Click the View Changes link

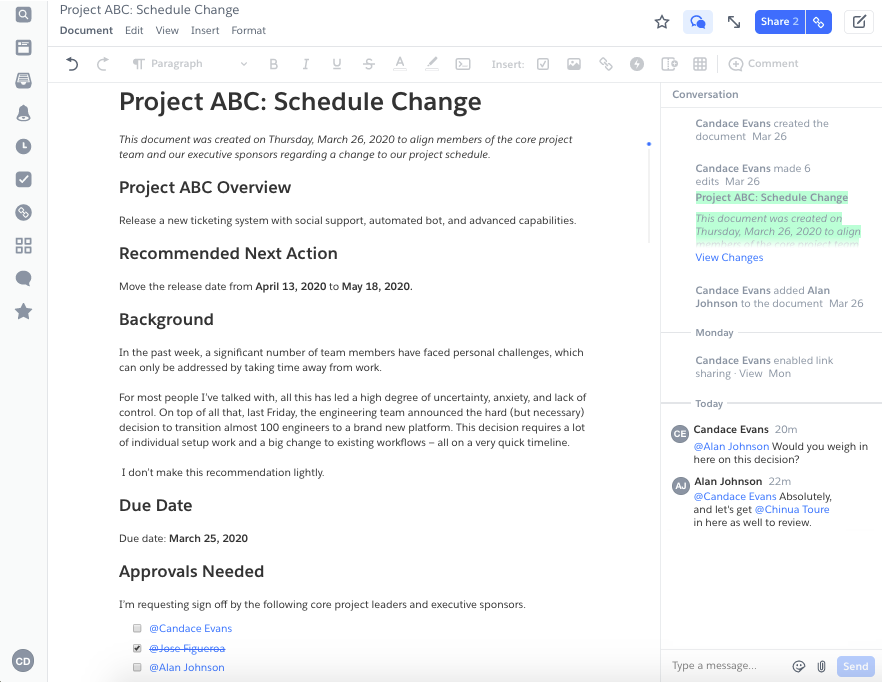[729, 257]
